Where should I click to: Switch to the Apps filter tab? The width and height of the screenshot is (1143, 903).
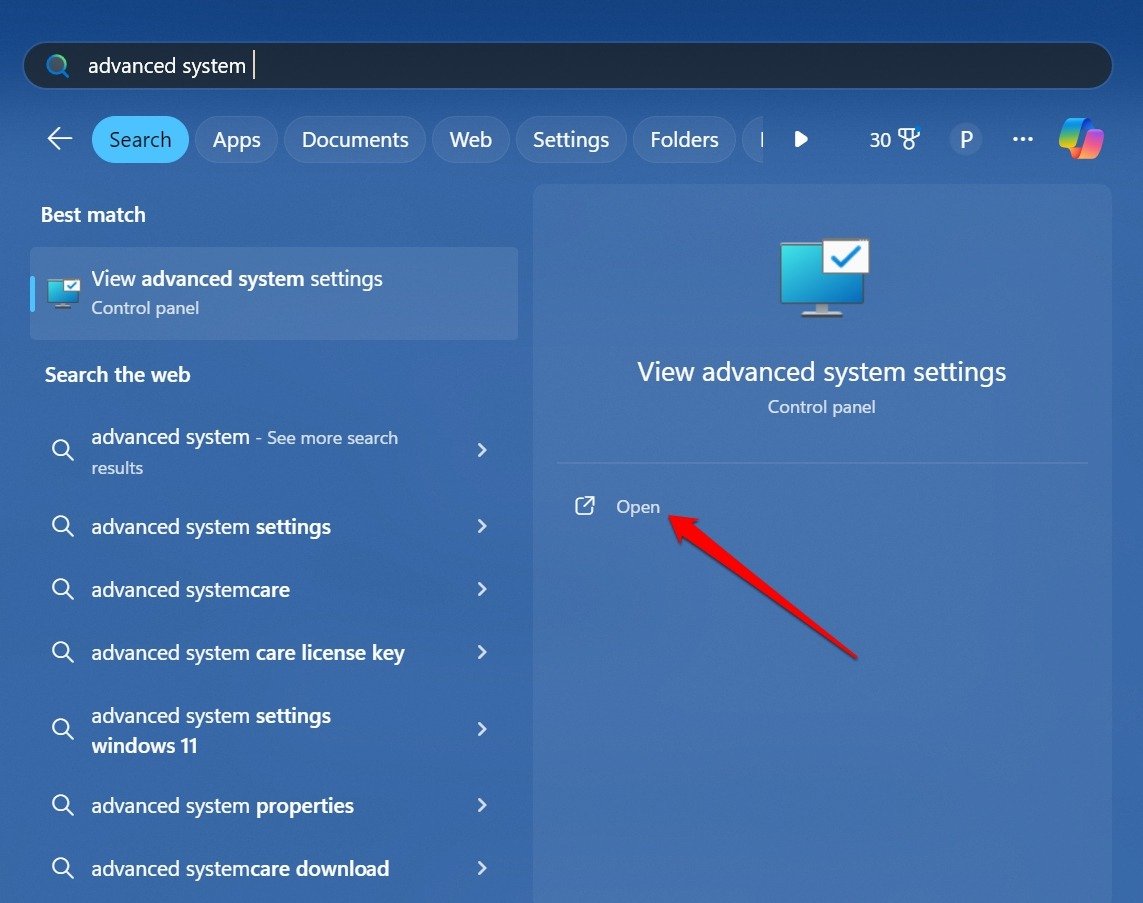pyautogui.click(x=236, y=139)
